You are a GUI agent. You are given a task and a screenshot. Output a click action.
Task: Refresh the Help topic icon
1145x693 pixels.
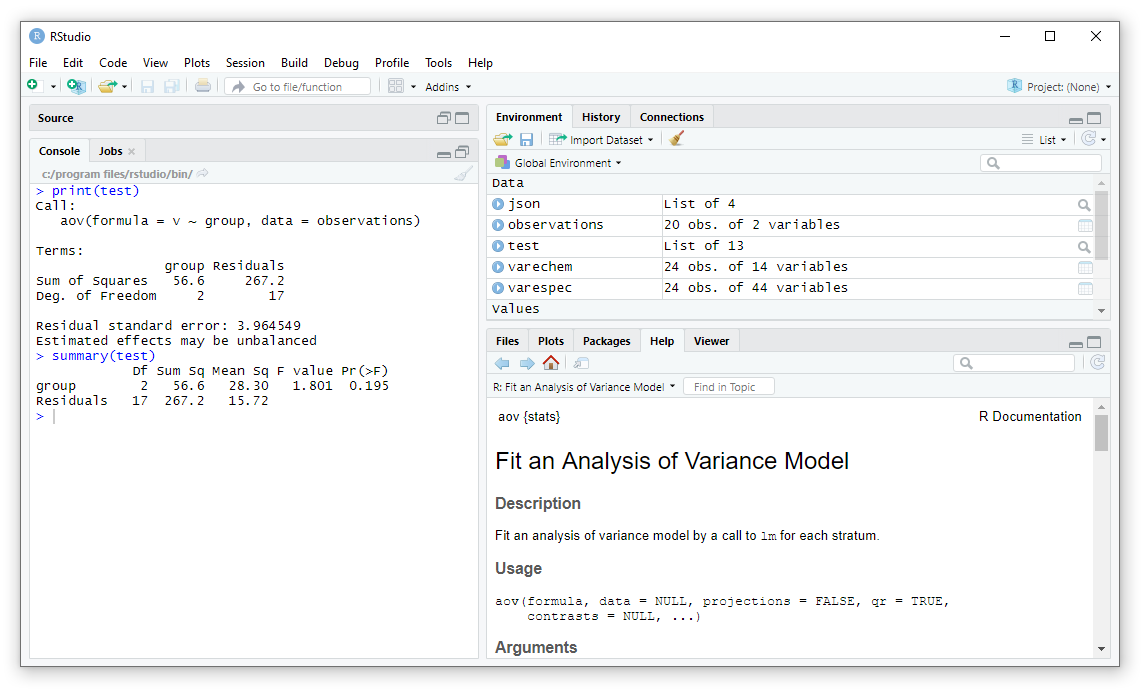(x=1097, y=363)
